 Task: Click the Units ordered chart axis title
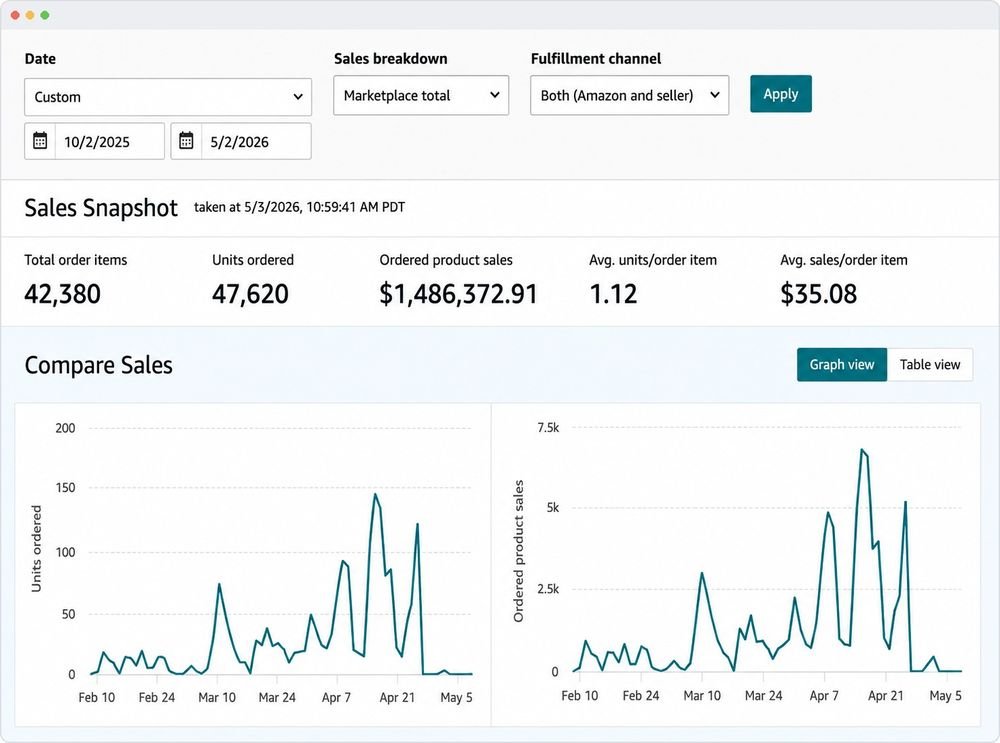click(x=36, y=548)
